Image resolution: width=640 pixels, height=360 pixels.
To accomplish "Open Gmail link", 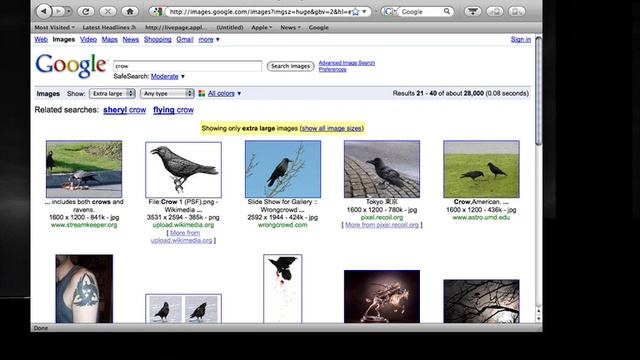I will [x=185, y=40].
